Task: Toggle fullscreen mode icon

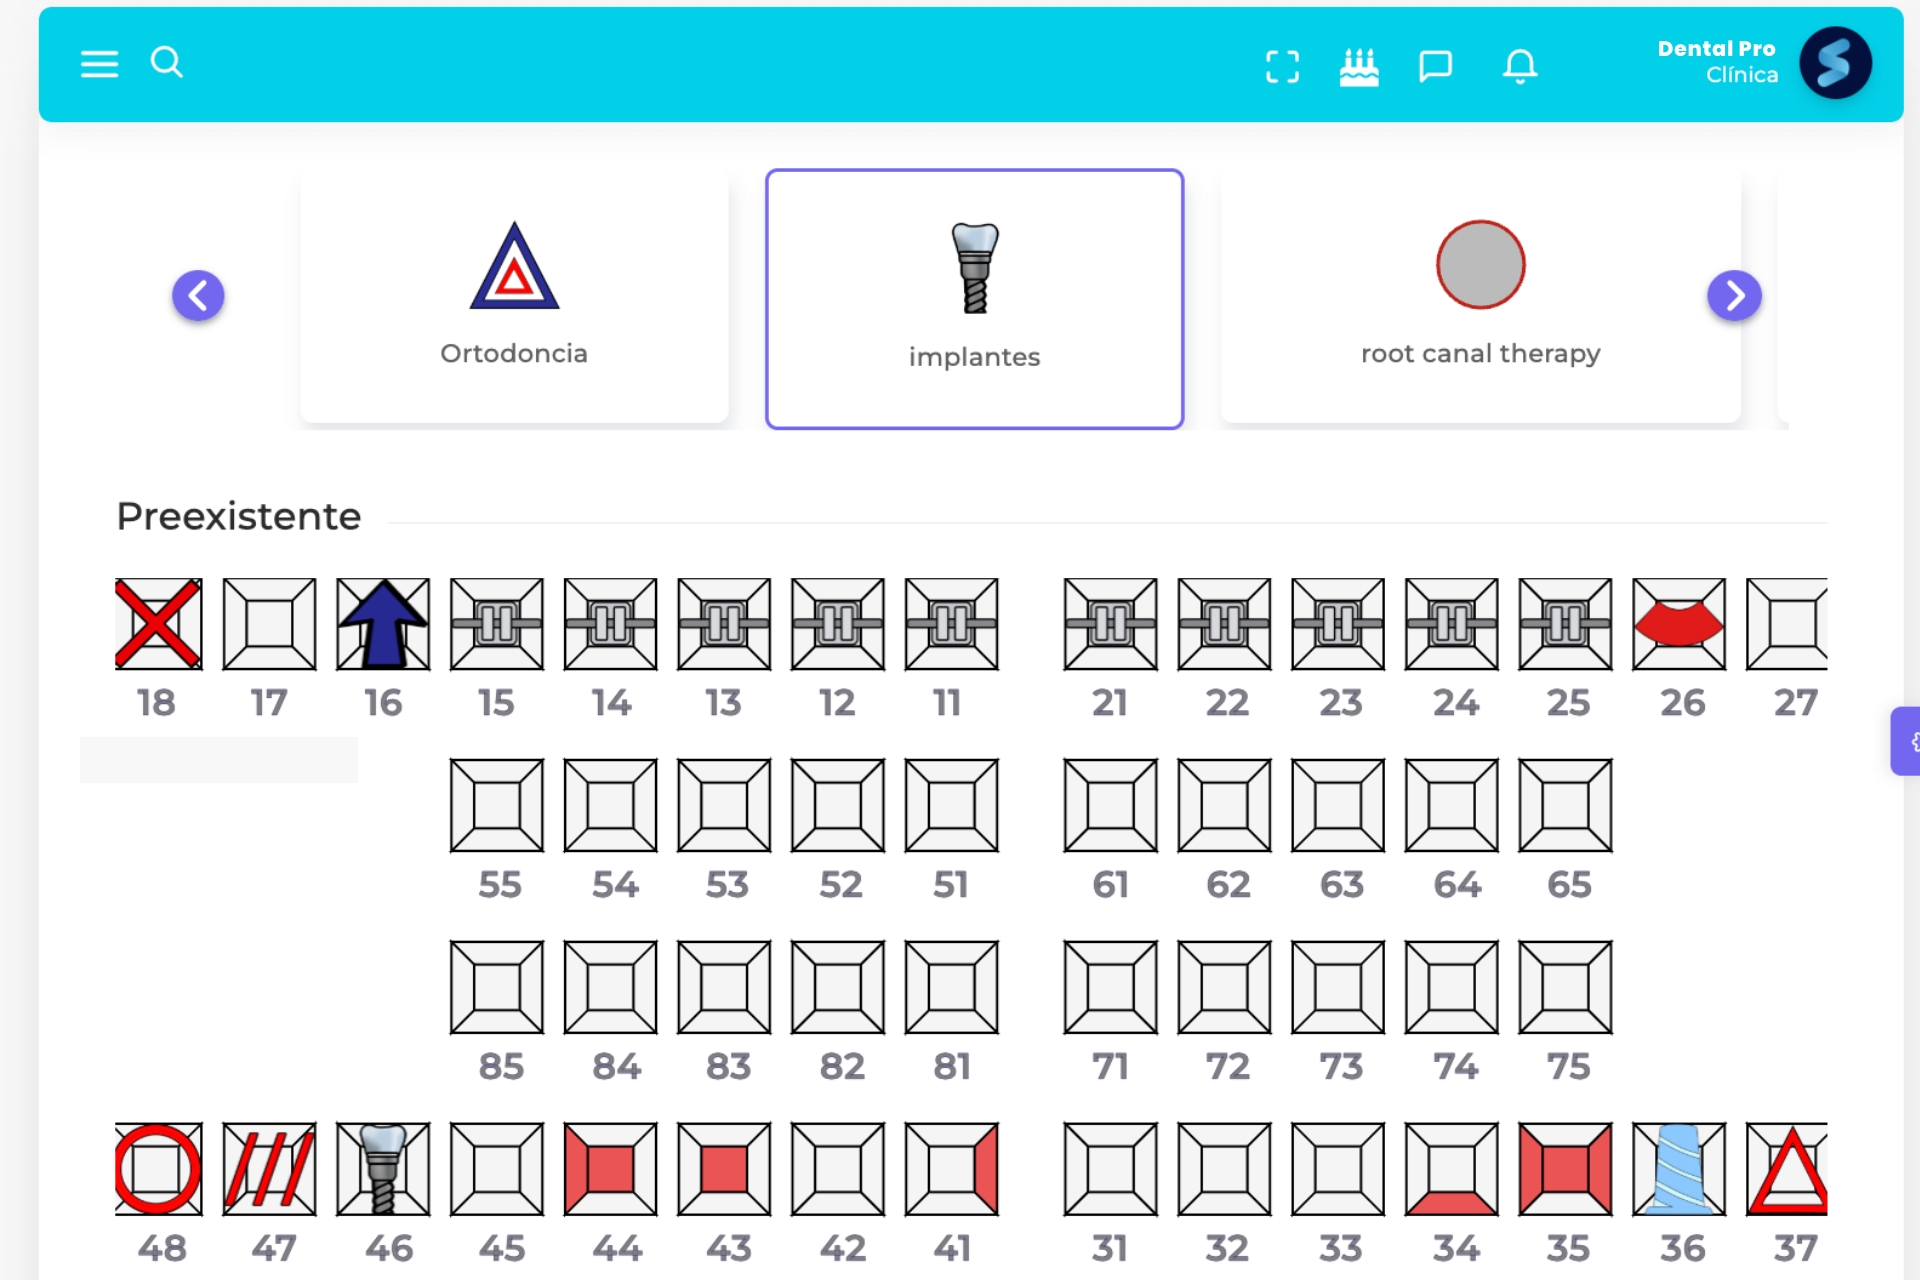Action: pos(1282,67)
